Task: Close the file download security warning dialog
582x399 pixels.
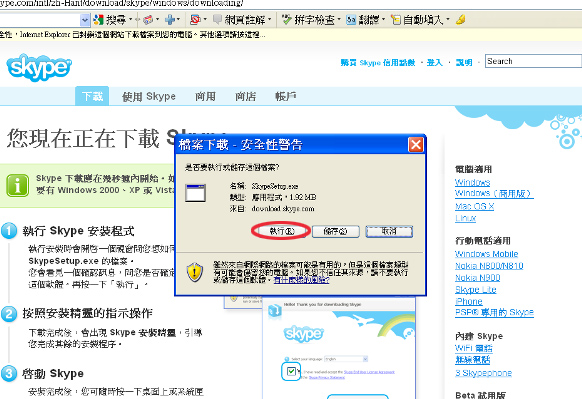Action: click(x=416, y=145)
